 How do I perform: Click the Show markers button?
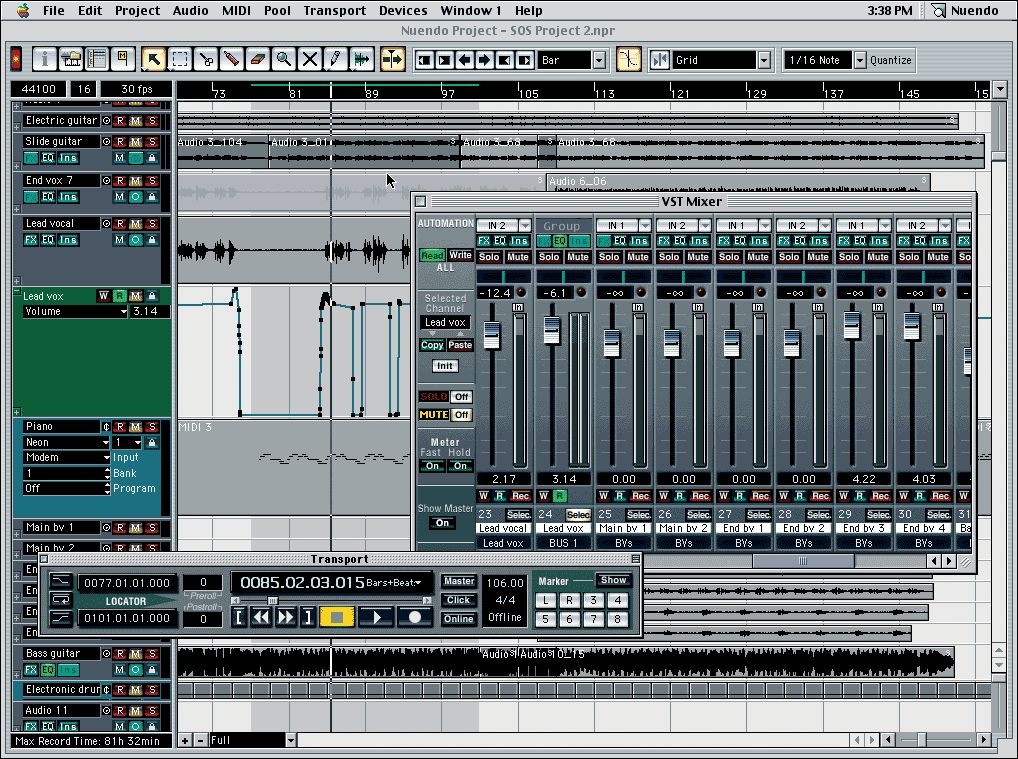point(613,580)
